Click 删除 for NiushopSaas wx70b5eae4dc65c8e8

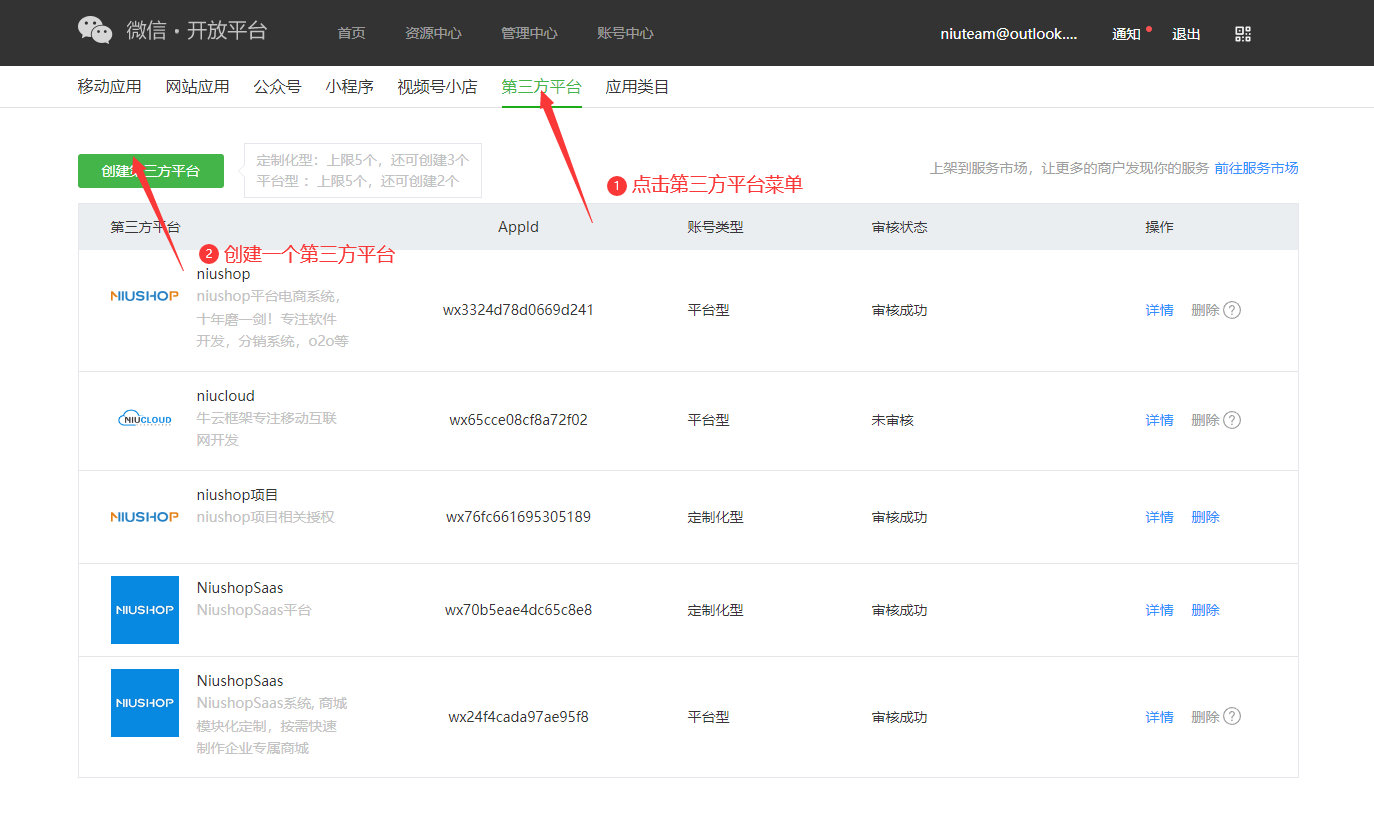click(x=1205, y=610)
